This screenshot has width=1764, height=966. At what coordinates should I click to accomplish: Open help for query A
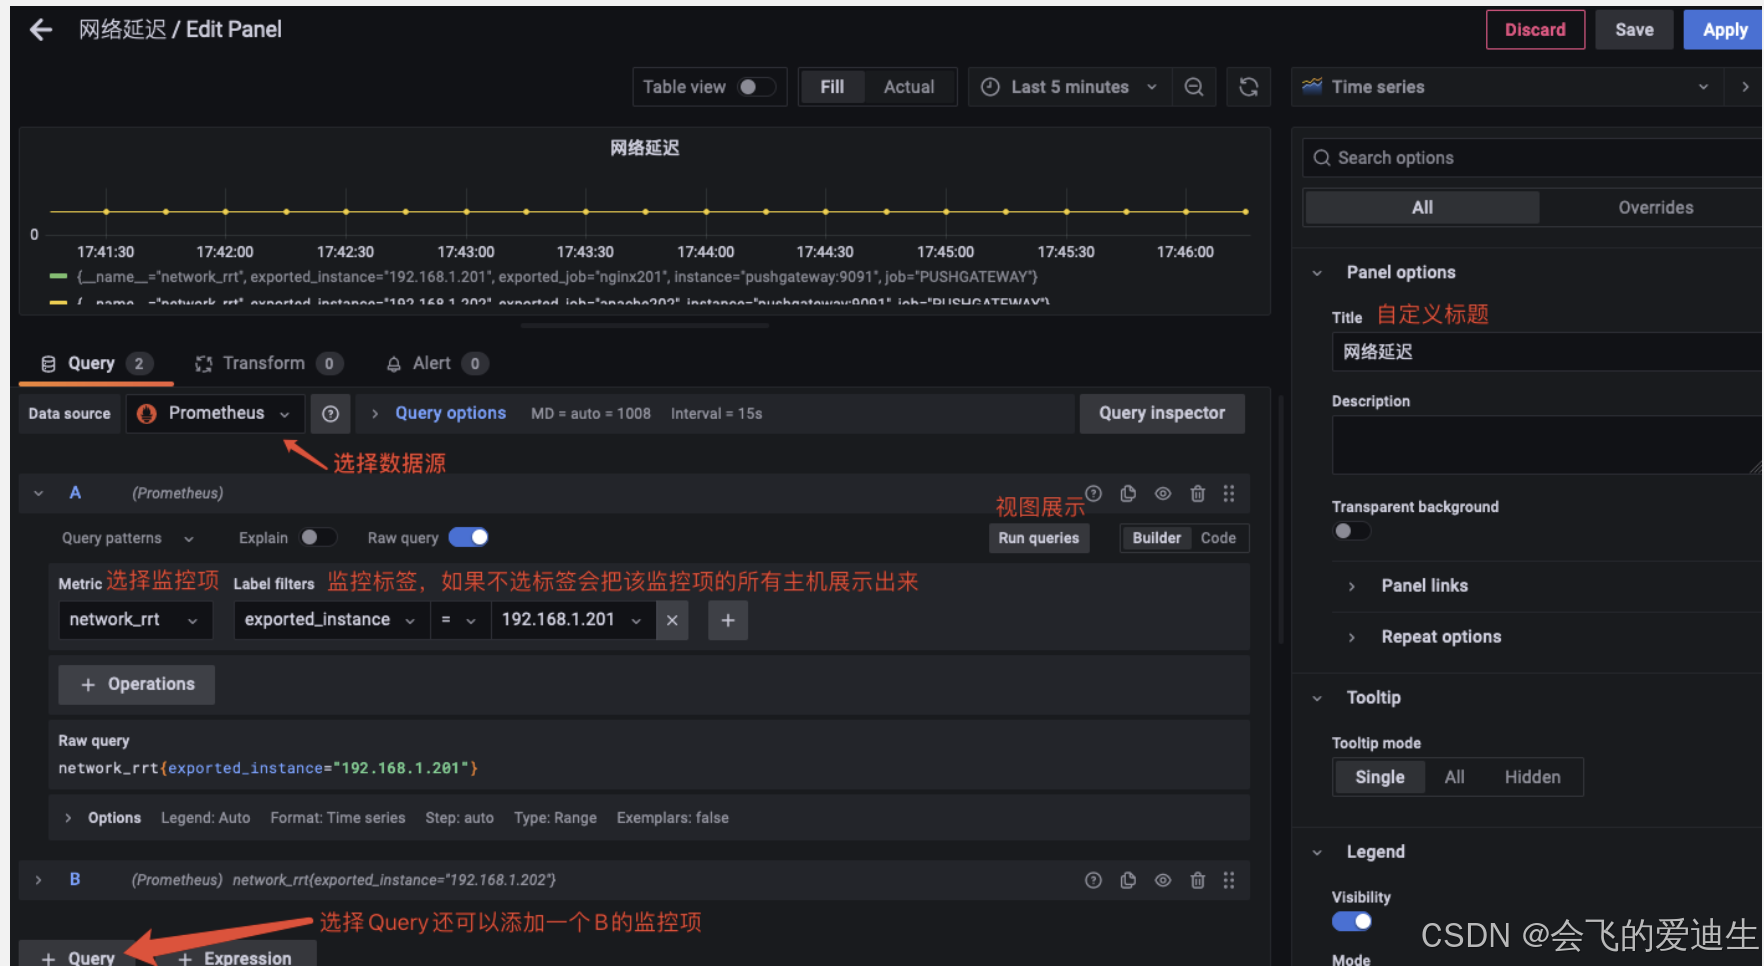click(1094, 493)
